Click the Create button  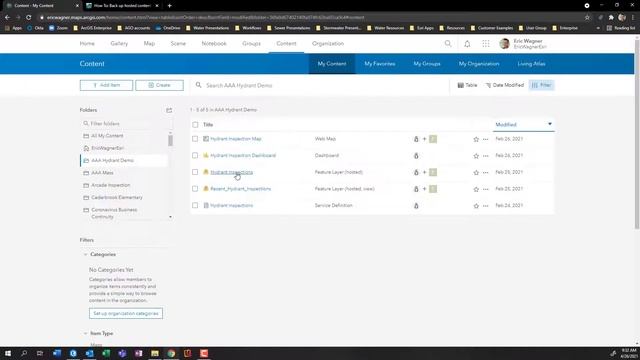point(159,85)
